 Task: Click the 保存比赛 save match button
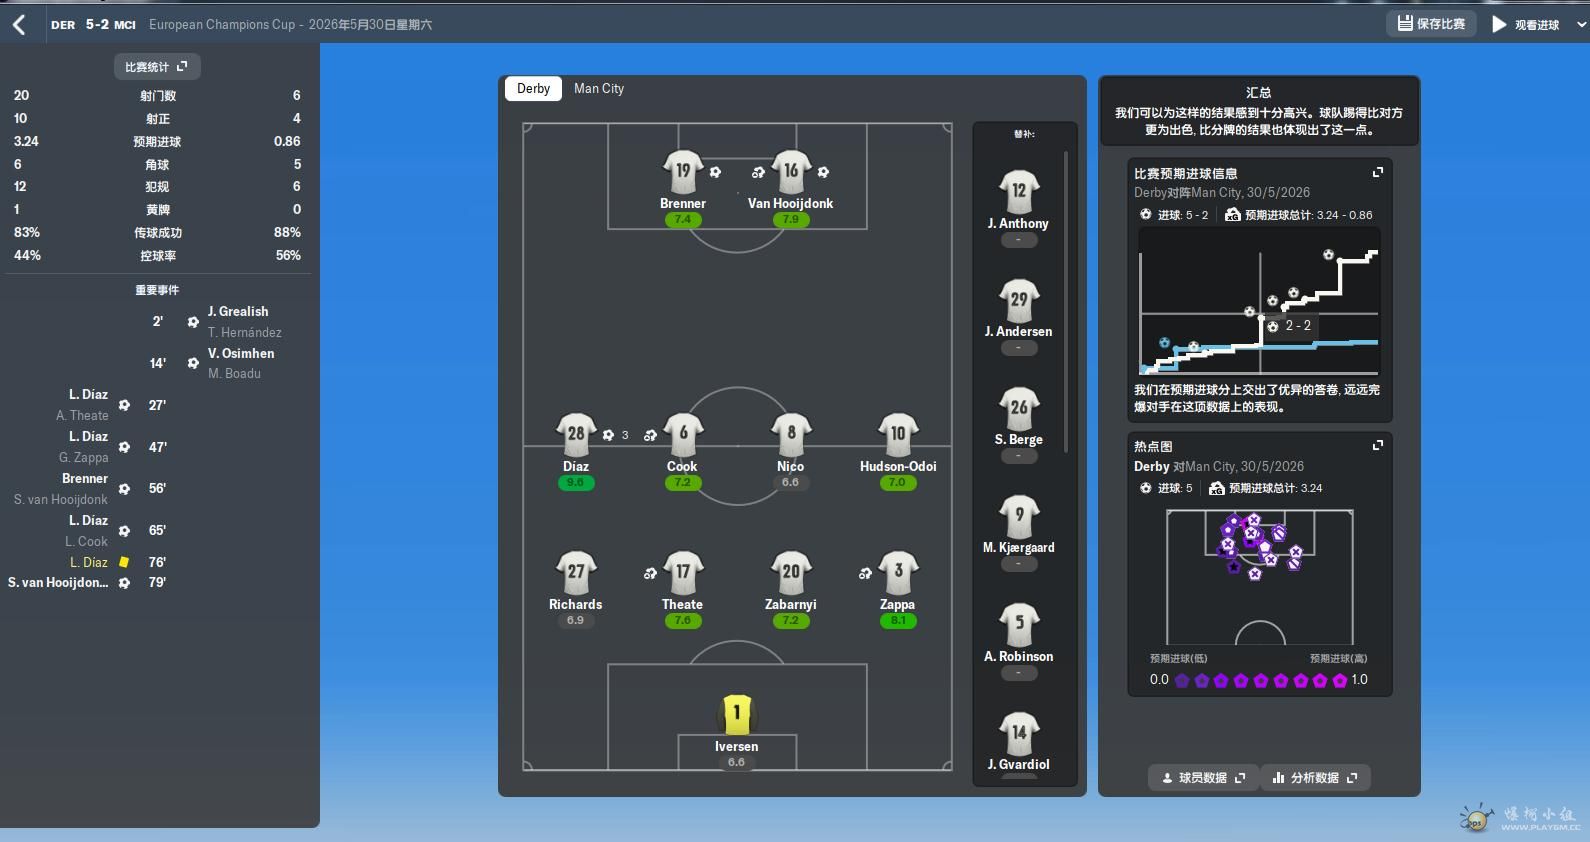pos(1431,24)
